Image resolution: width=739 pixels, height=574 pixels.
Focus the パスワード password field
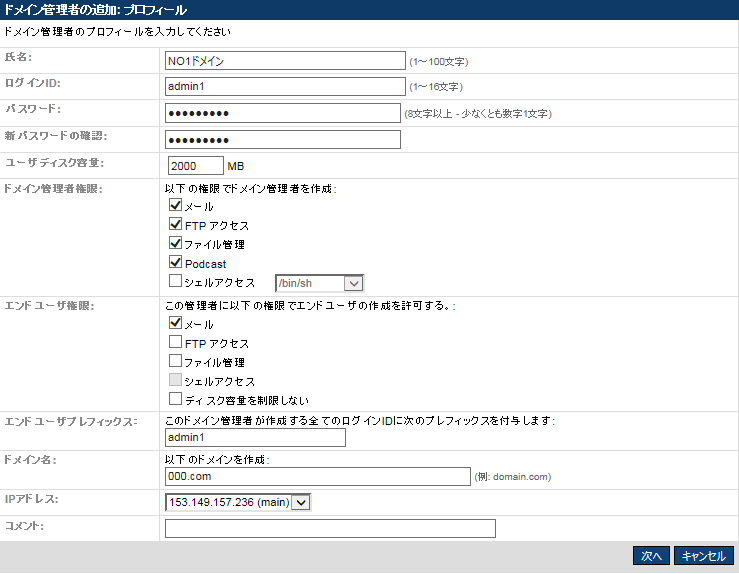tap(282, 113)
